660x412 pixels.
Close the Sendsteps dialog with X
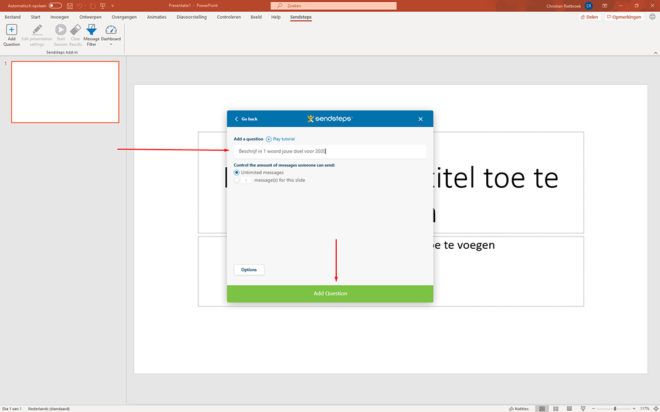click(x=420, y=119)
